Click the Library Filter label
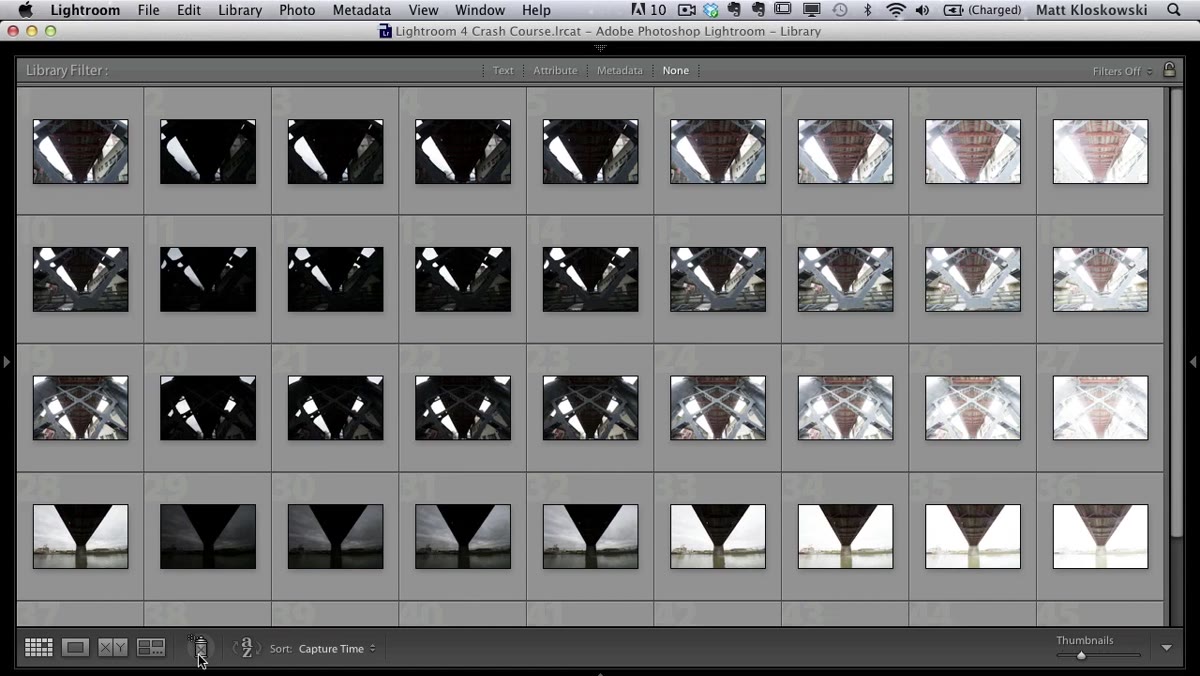Viewport: 1200px width, 676px height. [x=66, y=71]
